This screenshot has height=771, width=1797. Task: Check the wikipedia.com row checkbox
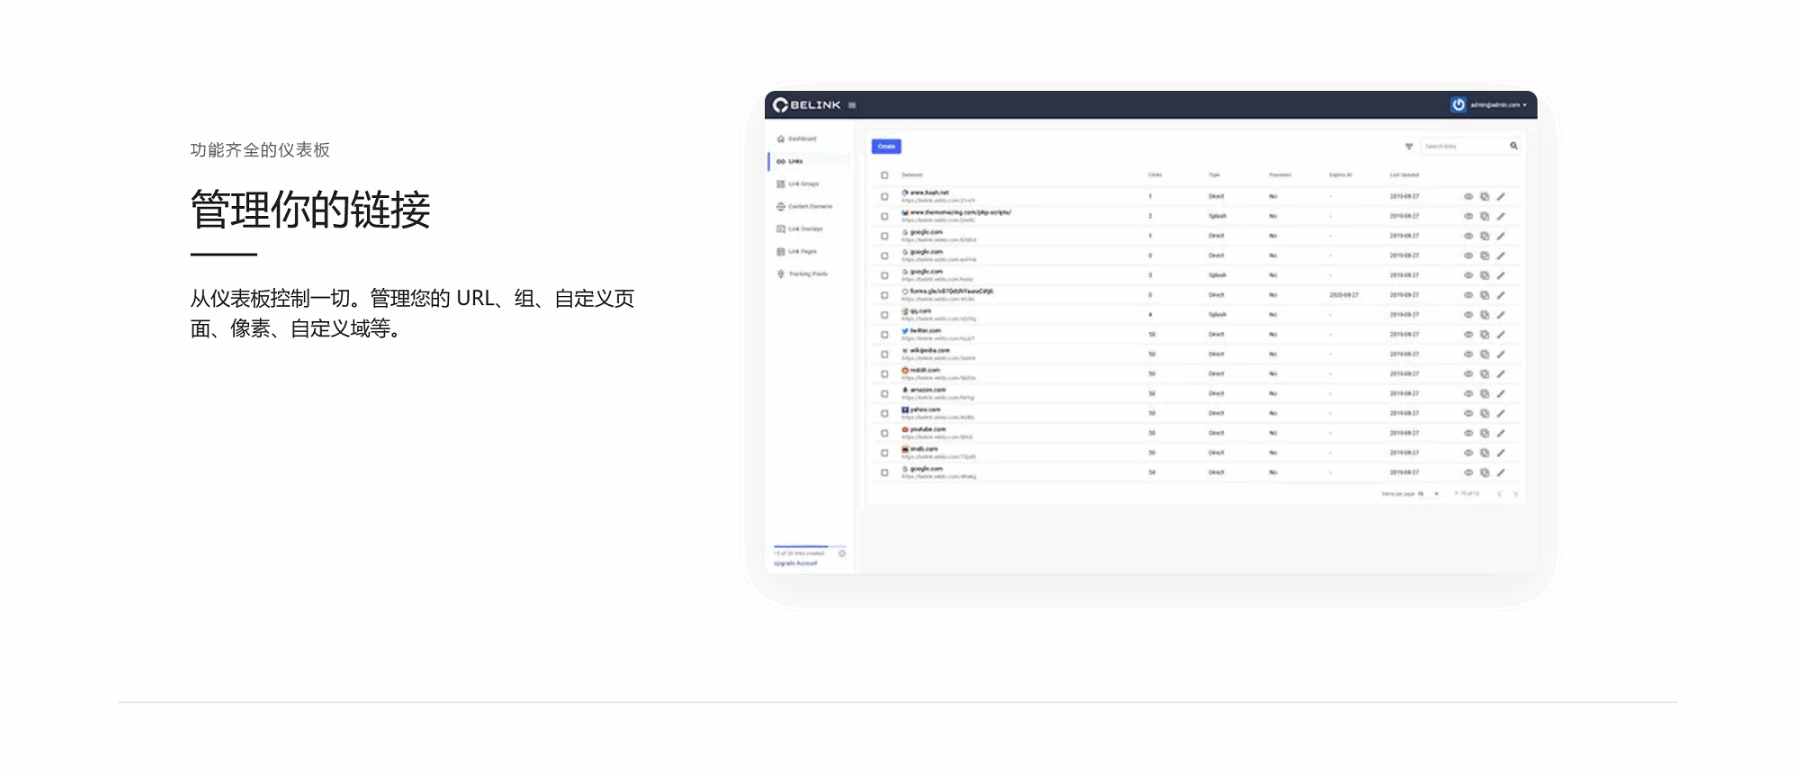[x=884, y=354]
